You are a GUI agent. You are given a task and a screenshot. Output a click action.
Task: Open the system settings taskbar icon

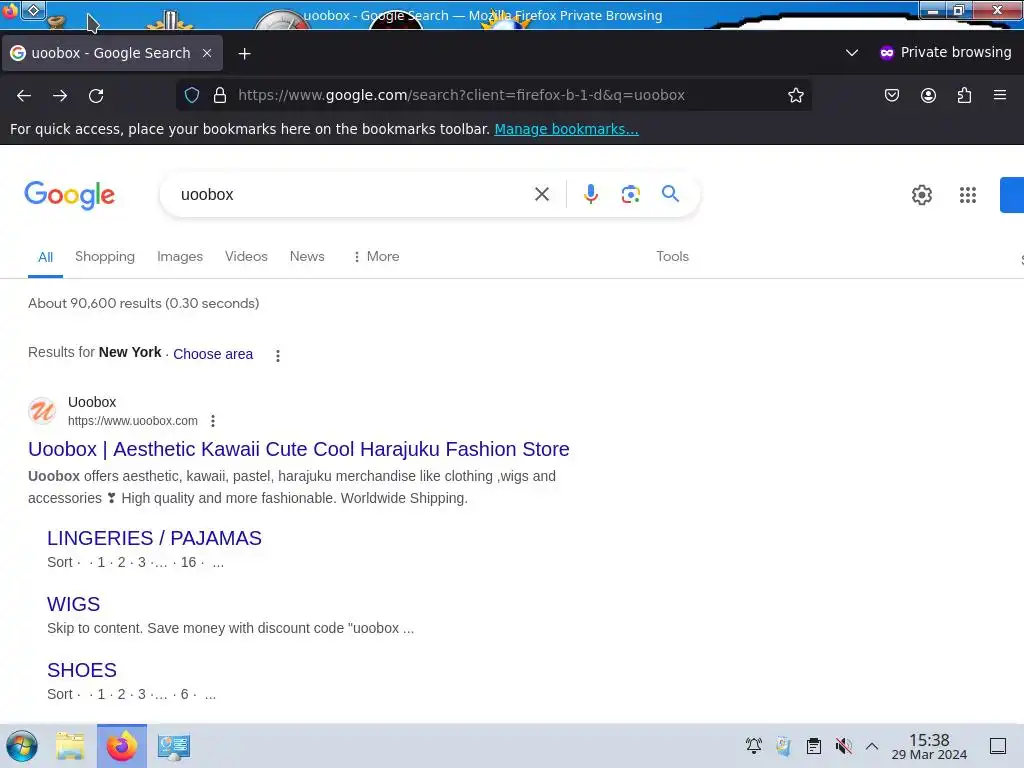coord(174,746)
